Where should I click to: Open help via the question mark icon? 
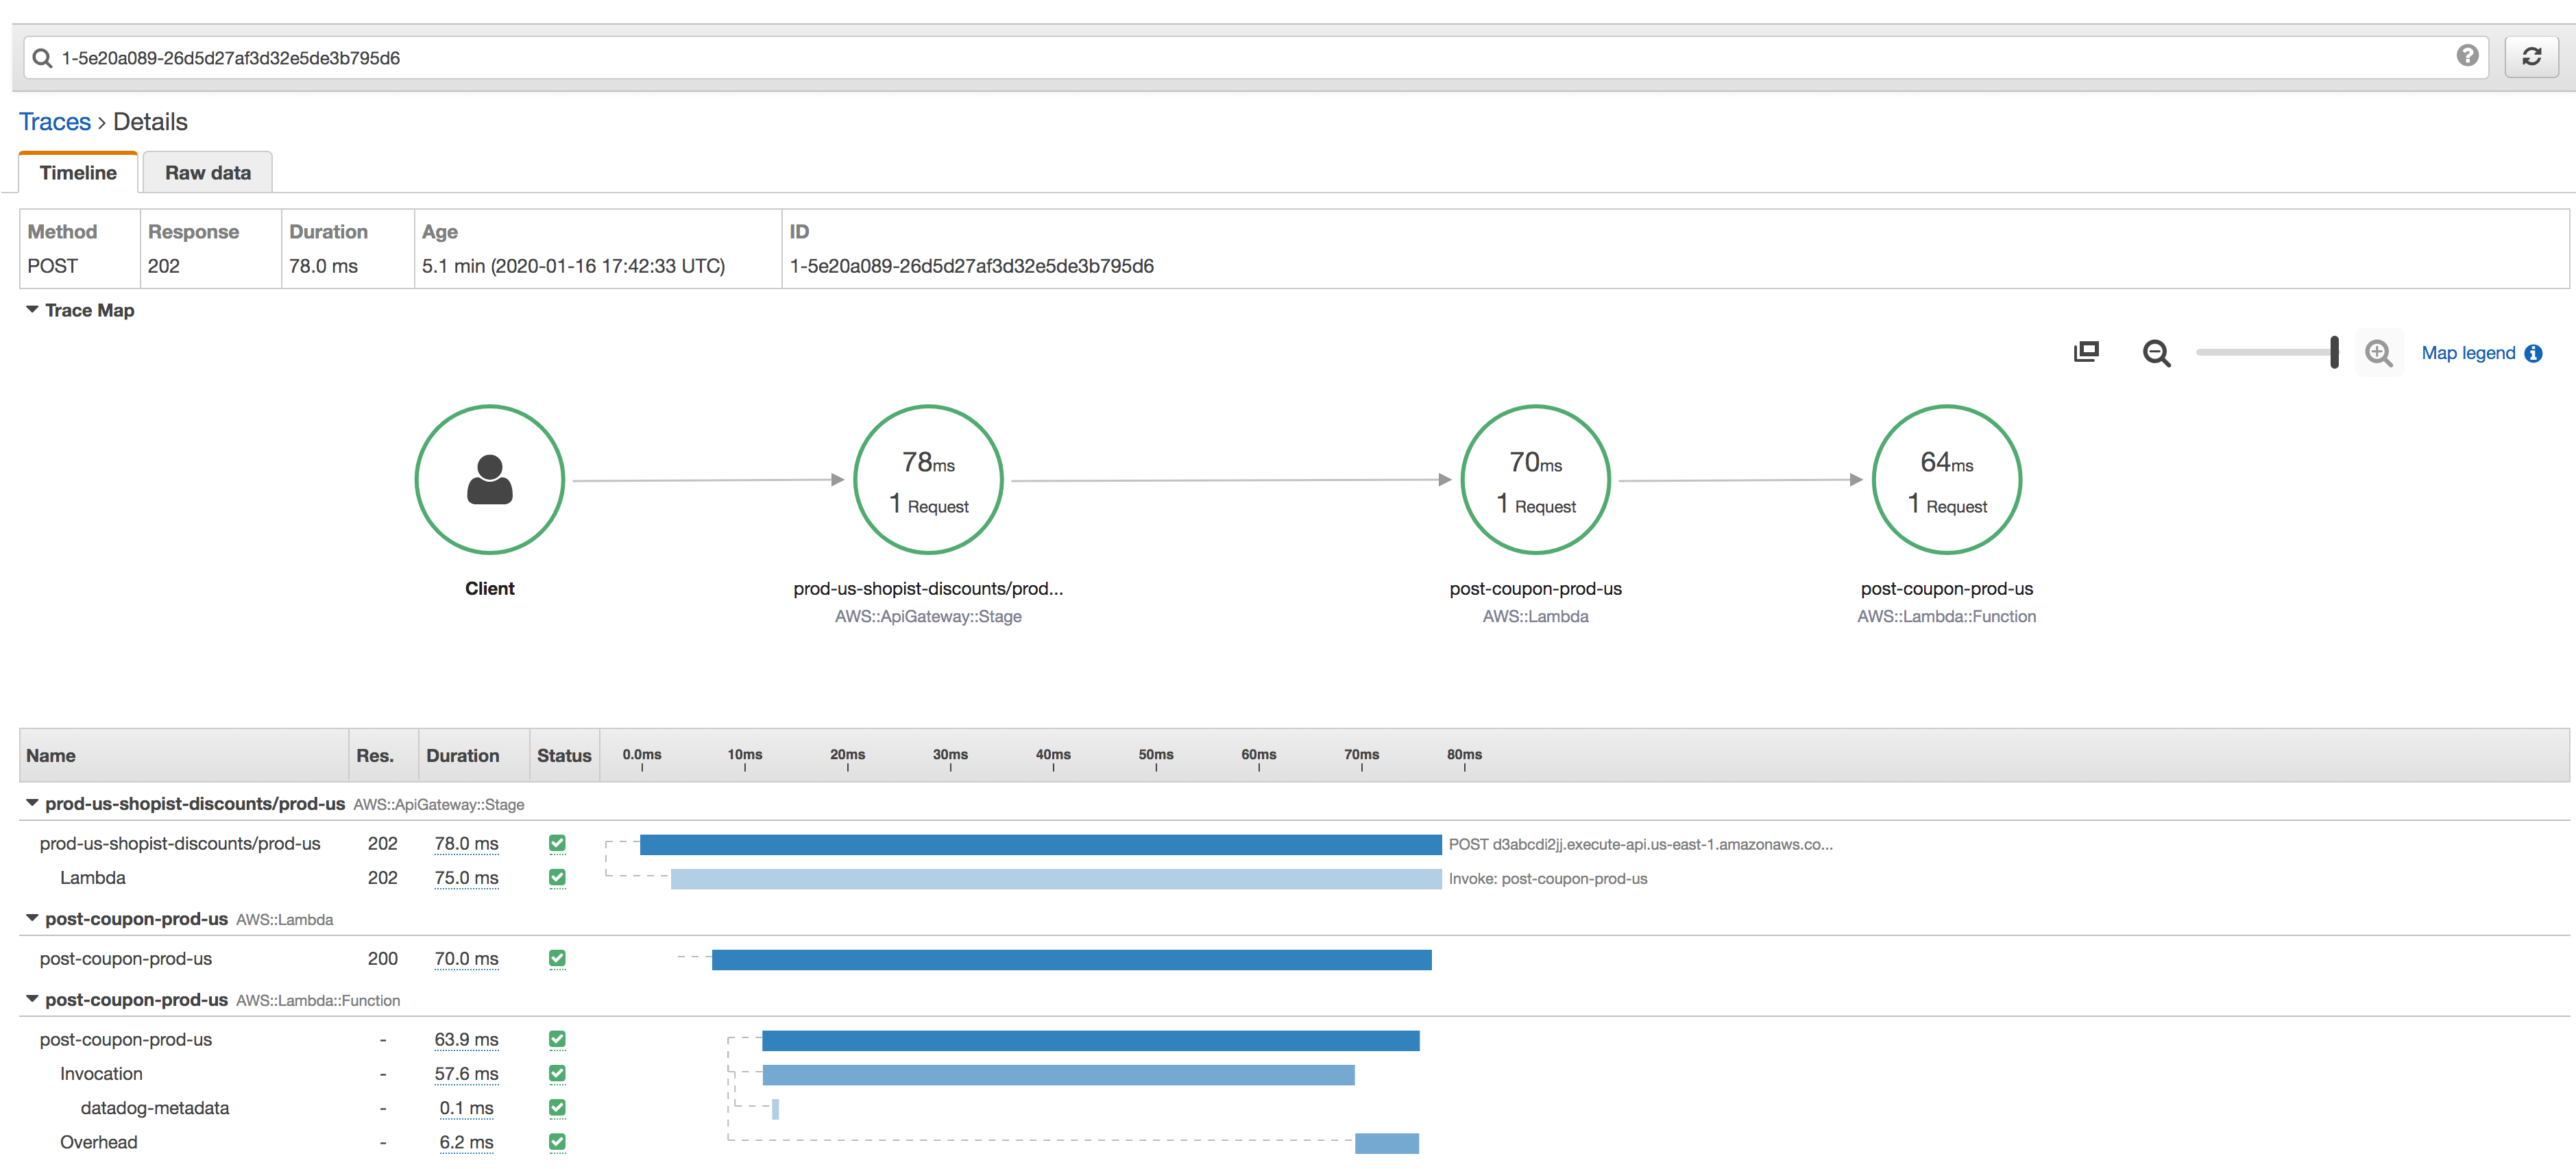(x=2468, y=56)
